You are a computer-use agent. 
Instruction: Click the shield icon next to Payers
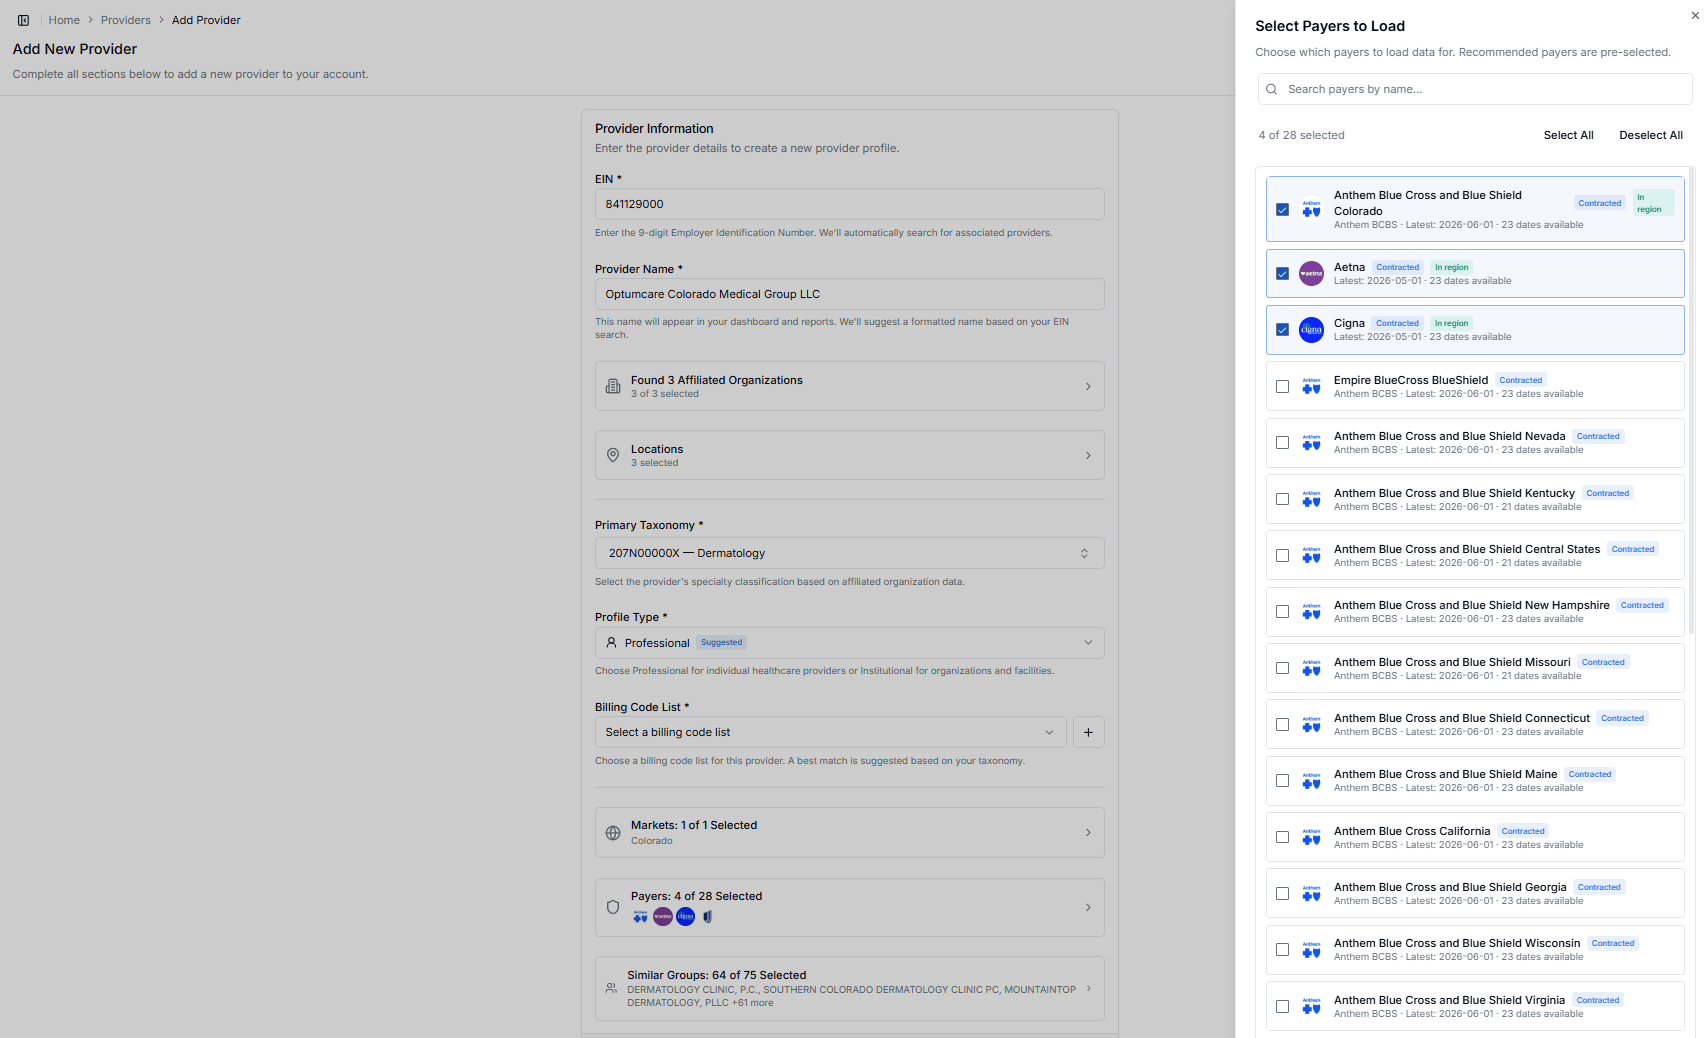point(613,907)
